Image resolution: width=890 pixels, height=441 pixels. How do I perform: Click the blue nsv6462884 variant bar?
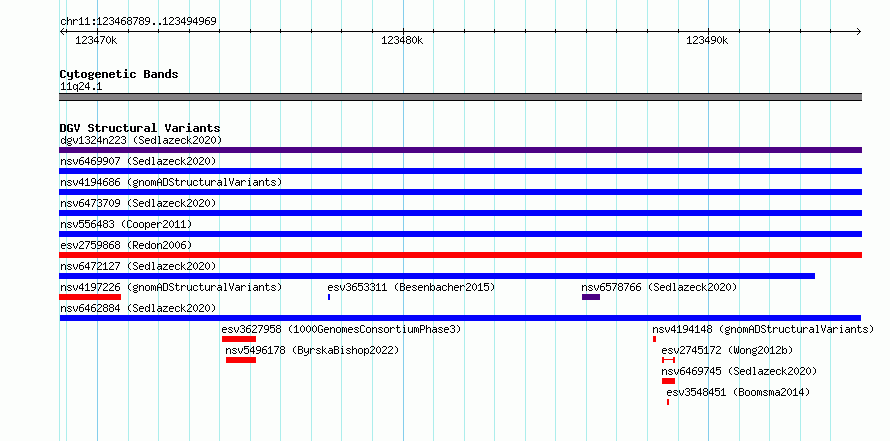460,318
